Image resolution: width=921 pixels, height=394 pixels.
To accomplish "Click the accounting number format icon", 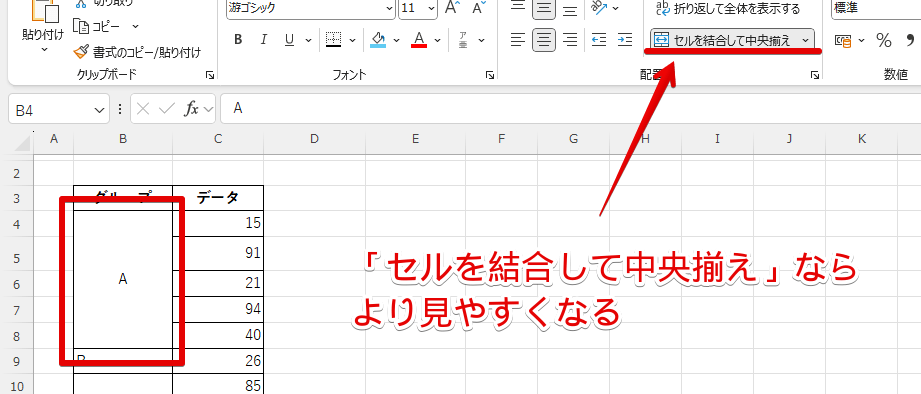I will pyautogui.click(x=843, y=40).
